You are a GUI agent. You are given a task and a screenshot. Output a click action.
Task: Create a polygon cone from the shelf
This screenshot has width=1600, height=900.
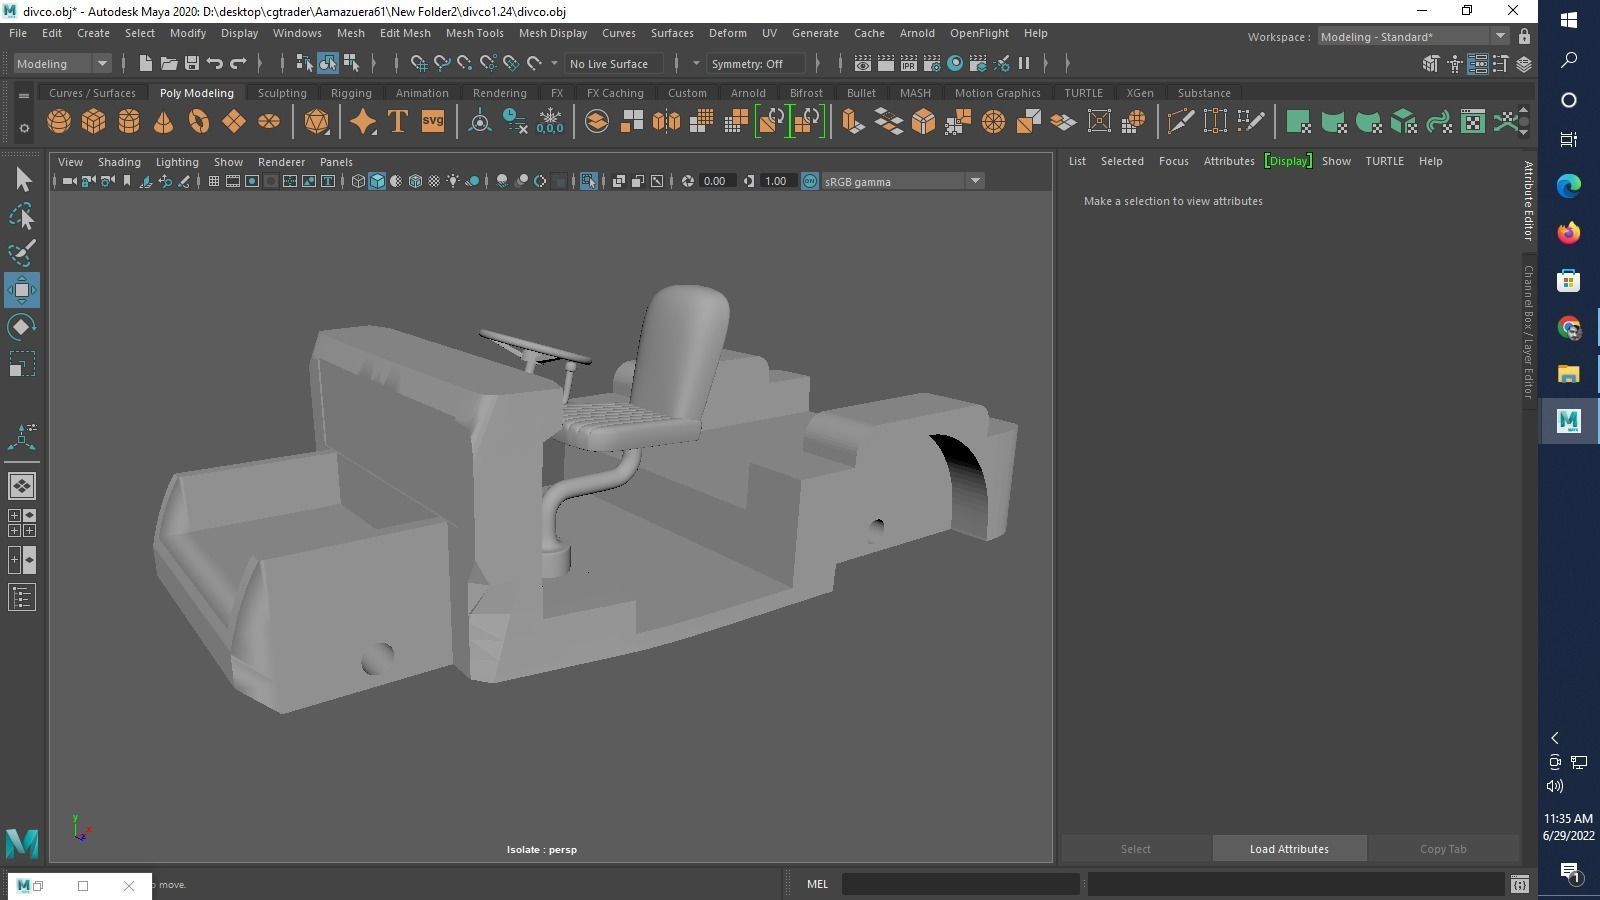coord(163,122)
